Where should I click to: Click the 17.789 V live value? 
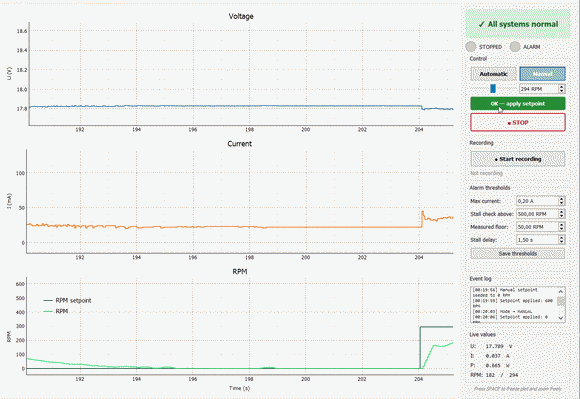[x=499, y=346]
